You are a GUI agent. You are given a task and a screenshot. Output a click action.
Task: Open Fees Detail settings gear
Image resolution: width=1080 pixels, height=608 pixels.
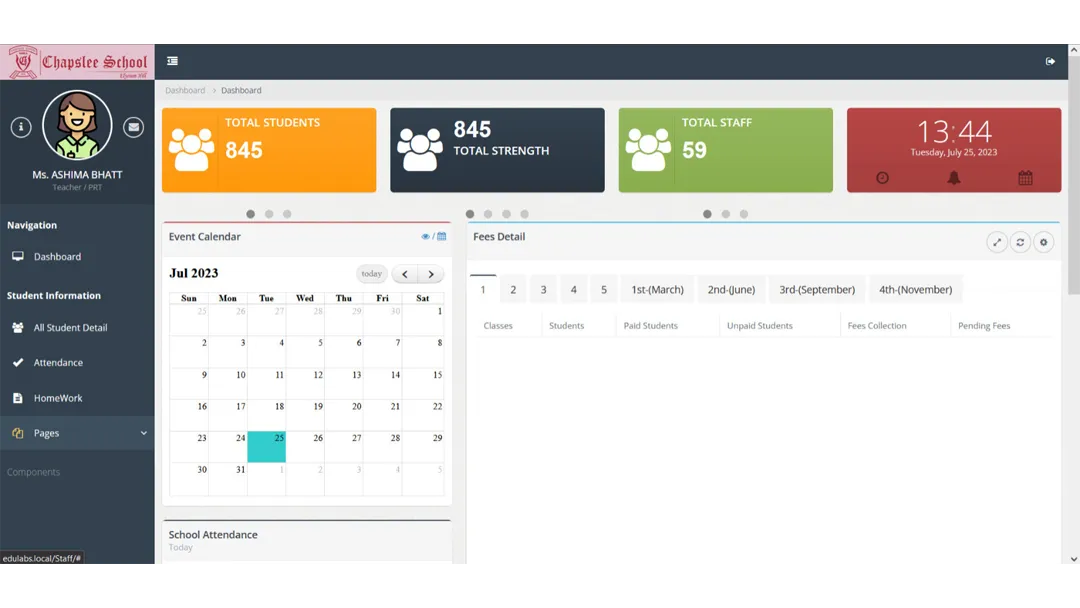[x=1043, y=242]
